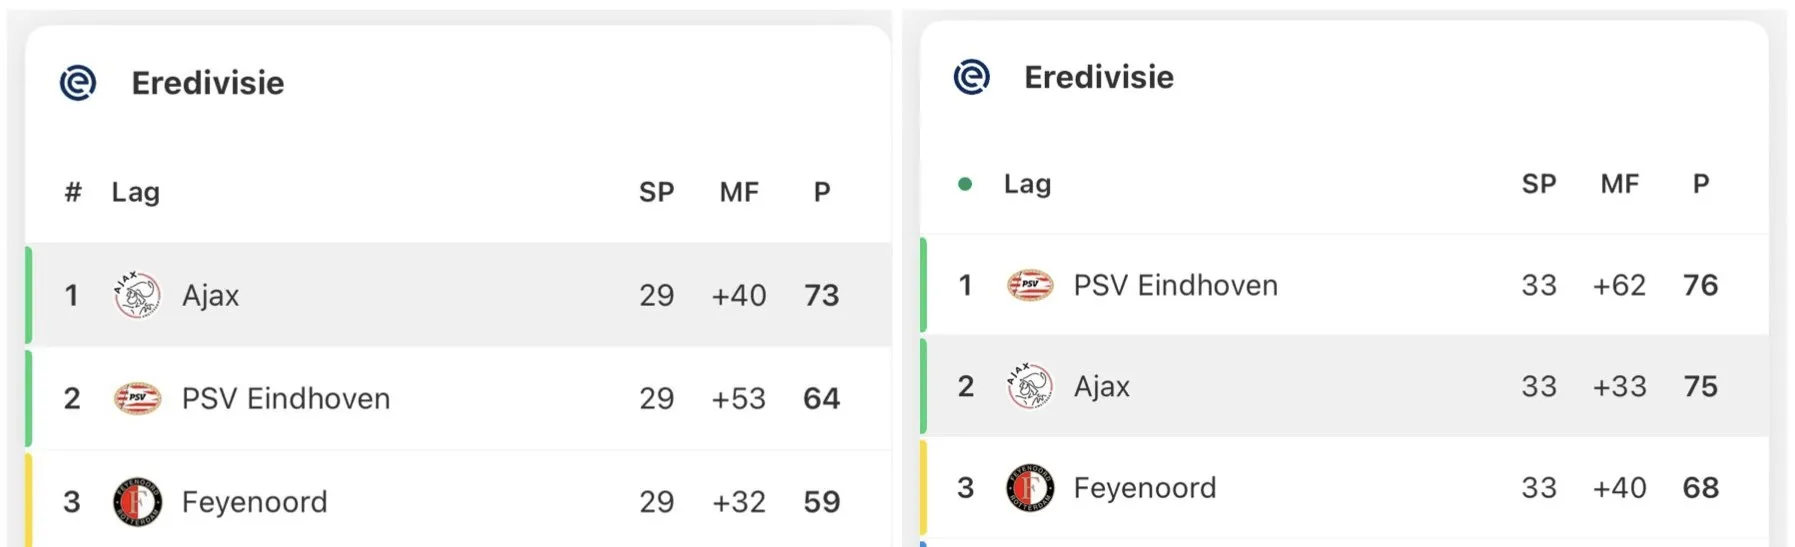Click the green dot in the right table header
The width and height of the screenshot is (1795, 547).
(965, 184)
